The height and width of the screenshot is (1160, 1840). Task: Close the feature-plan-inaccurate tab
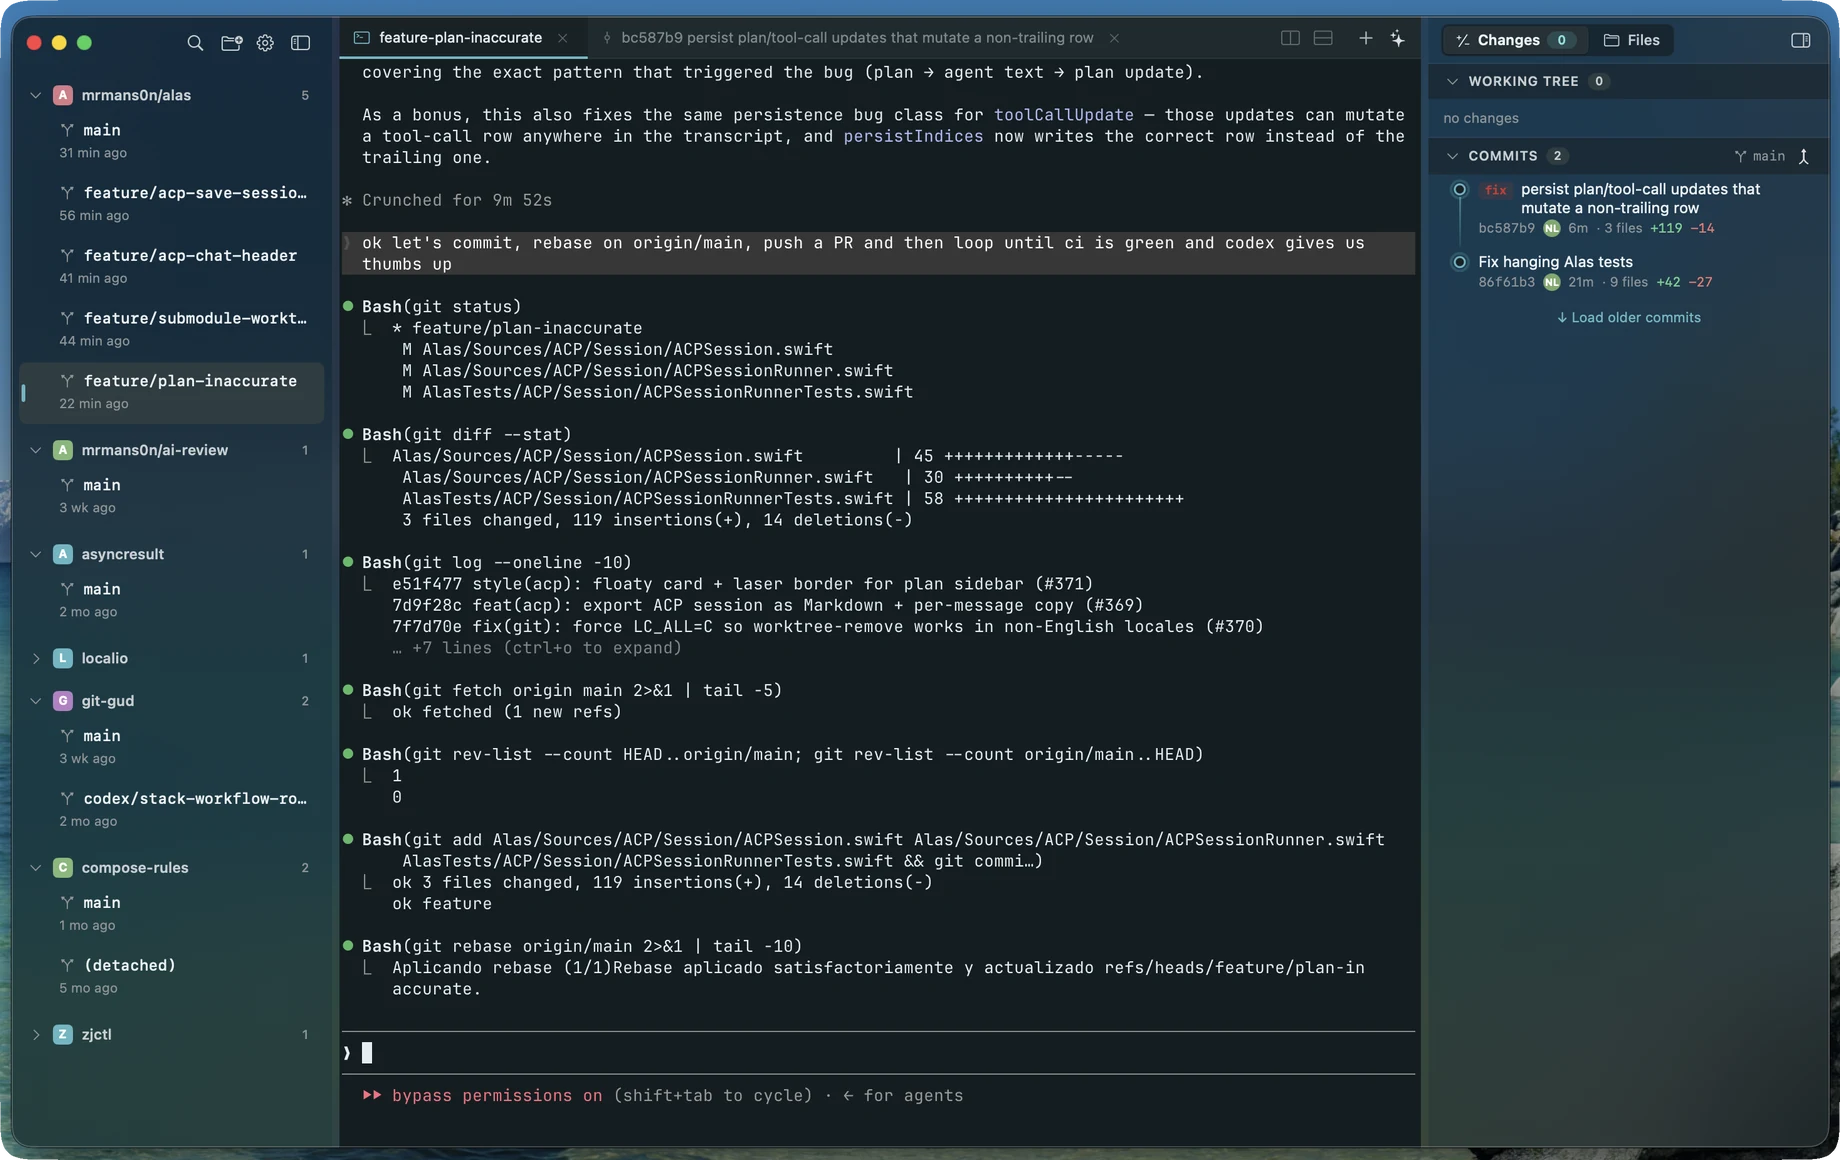point(563,38)
